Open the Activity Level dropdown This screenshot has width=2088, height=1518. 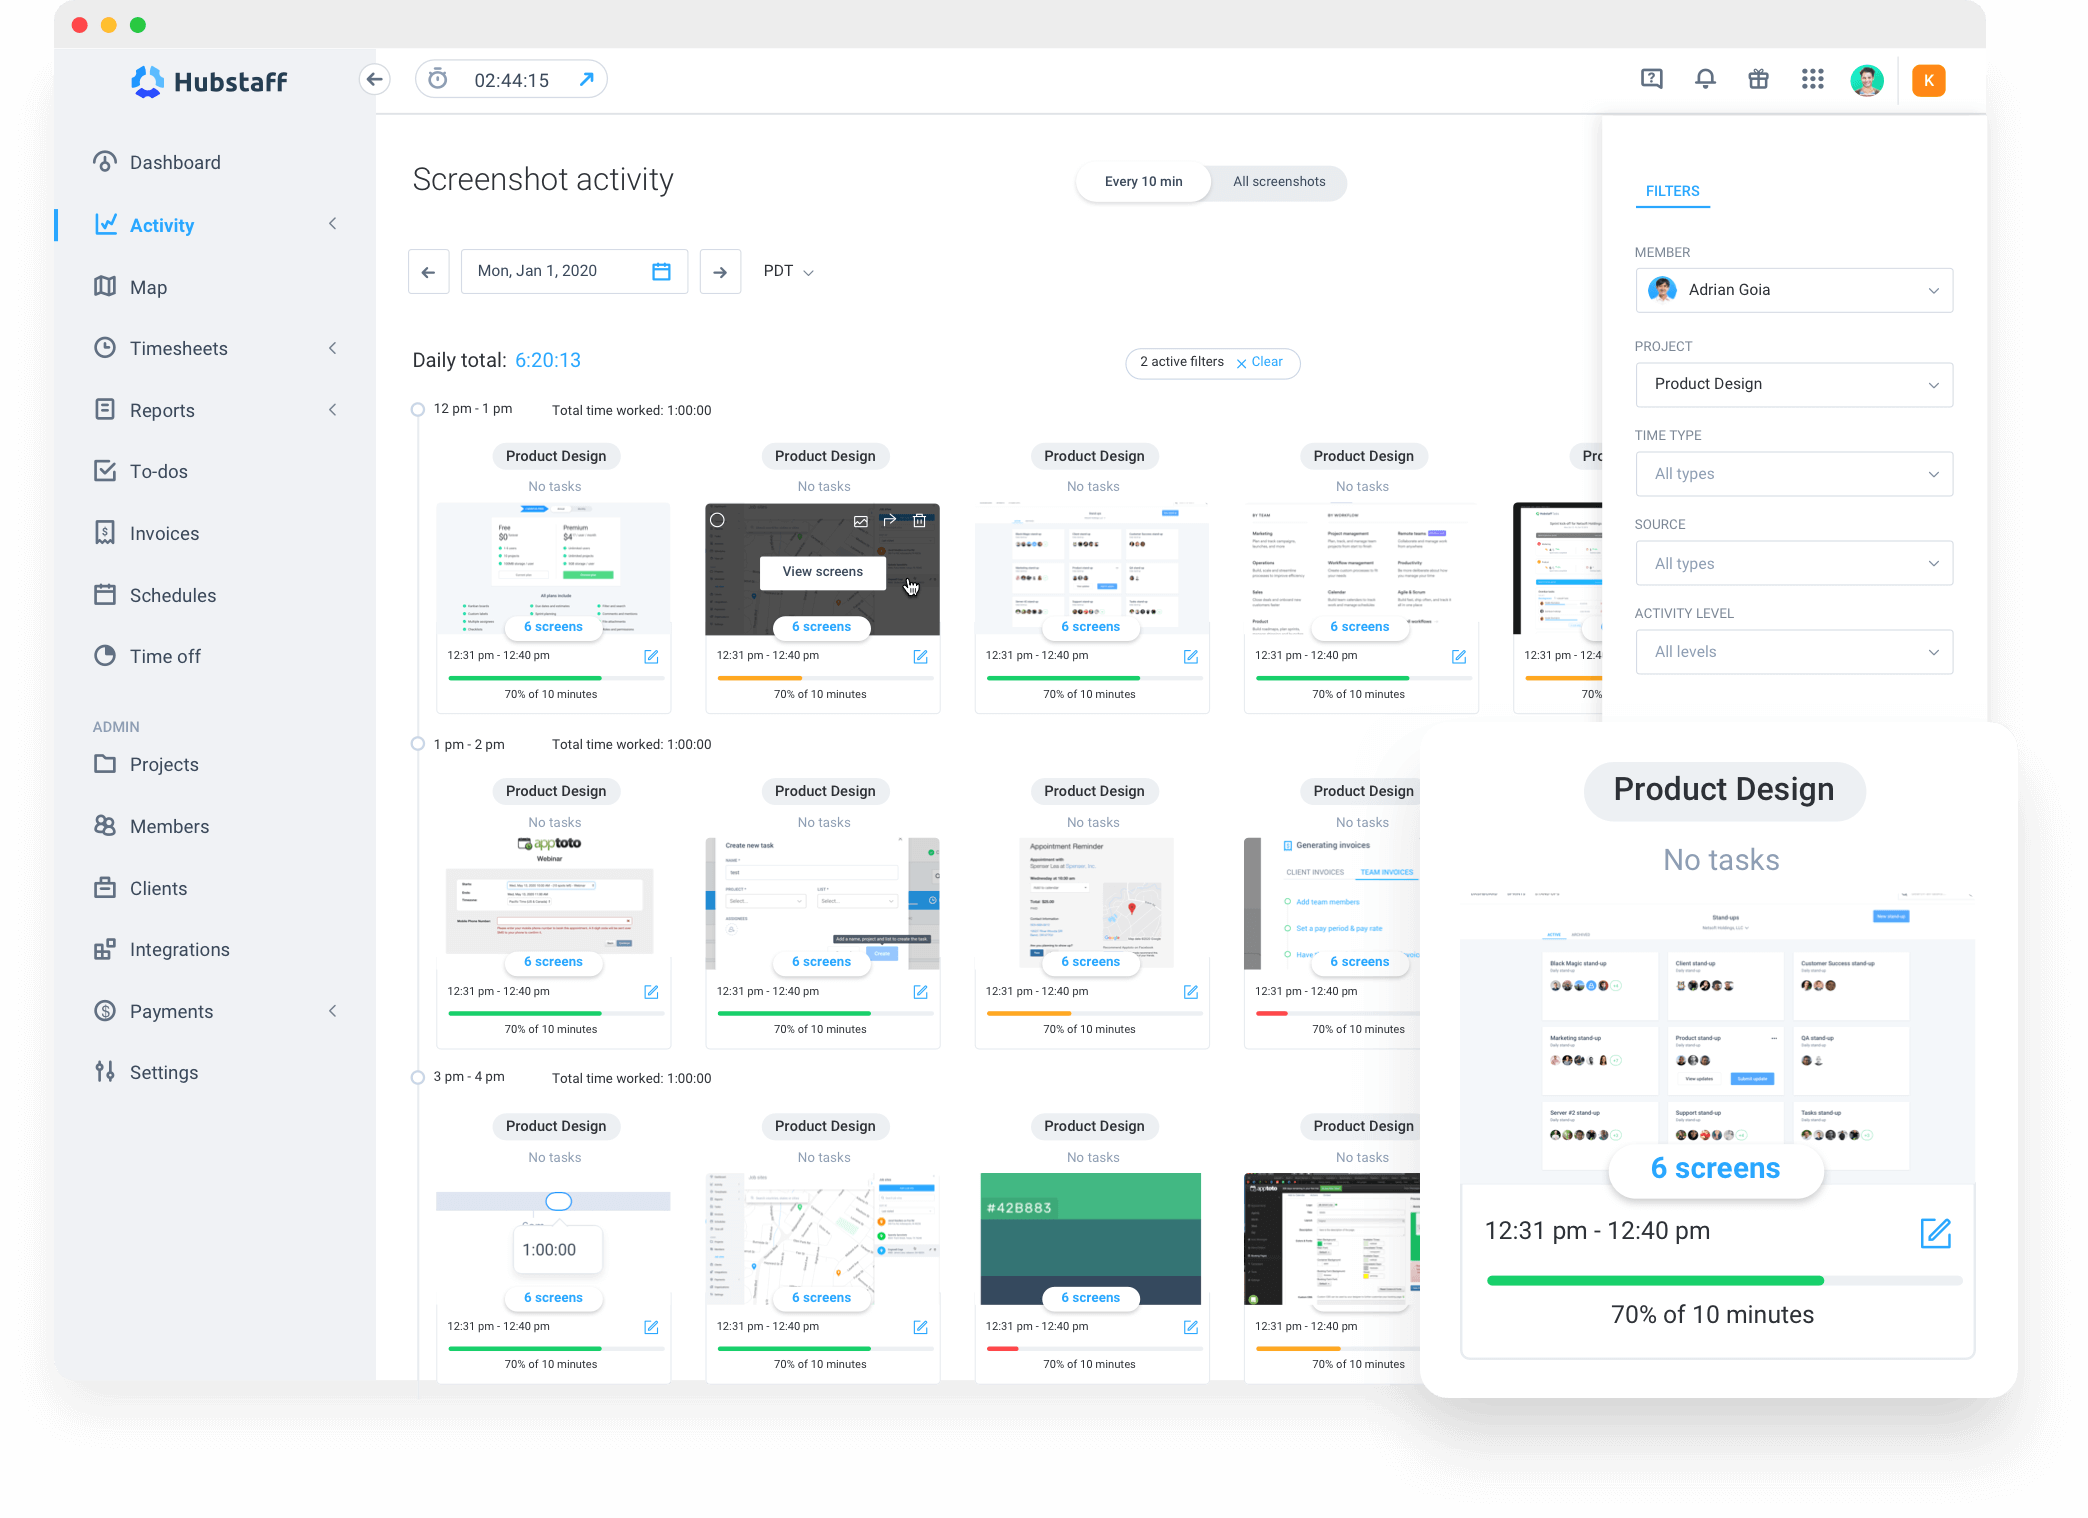point(1793,652)
